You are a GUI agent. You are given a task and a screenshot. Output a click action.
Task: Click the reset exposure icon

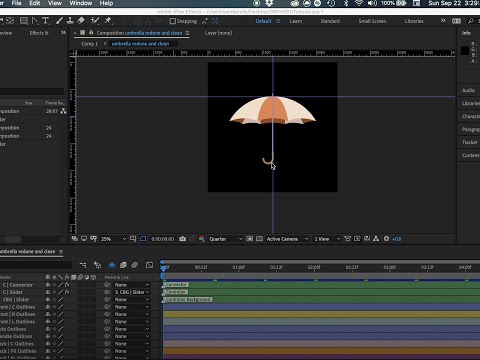pyautogui.click(x=386, y=239)
